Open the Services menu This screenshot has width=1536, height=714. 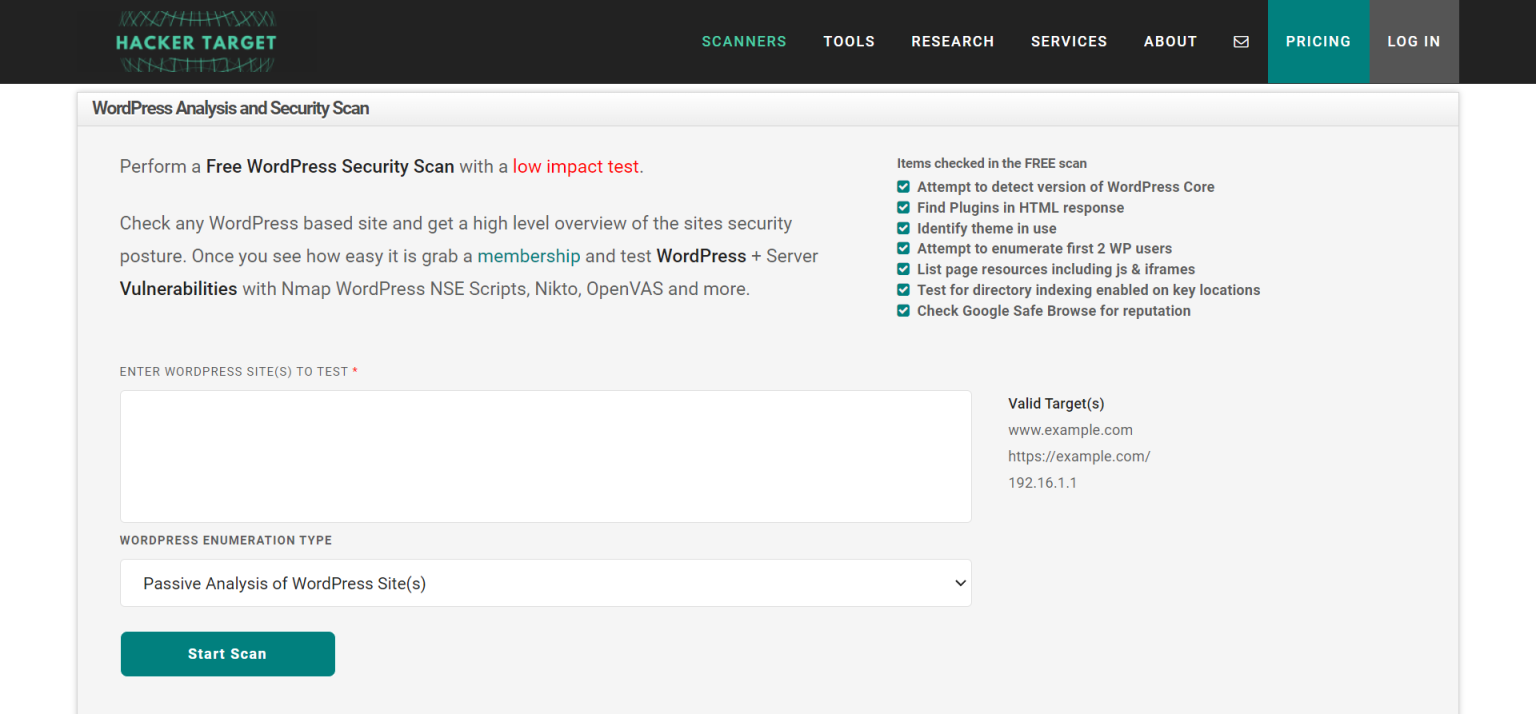pyautogui.click(x=1069, y=42)
